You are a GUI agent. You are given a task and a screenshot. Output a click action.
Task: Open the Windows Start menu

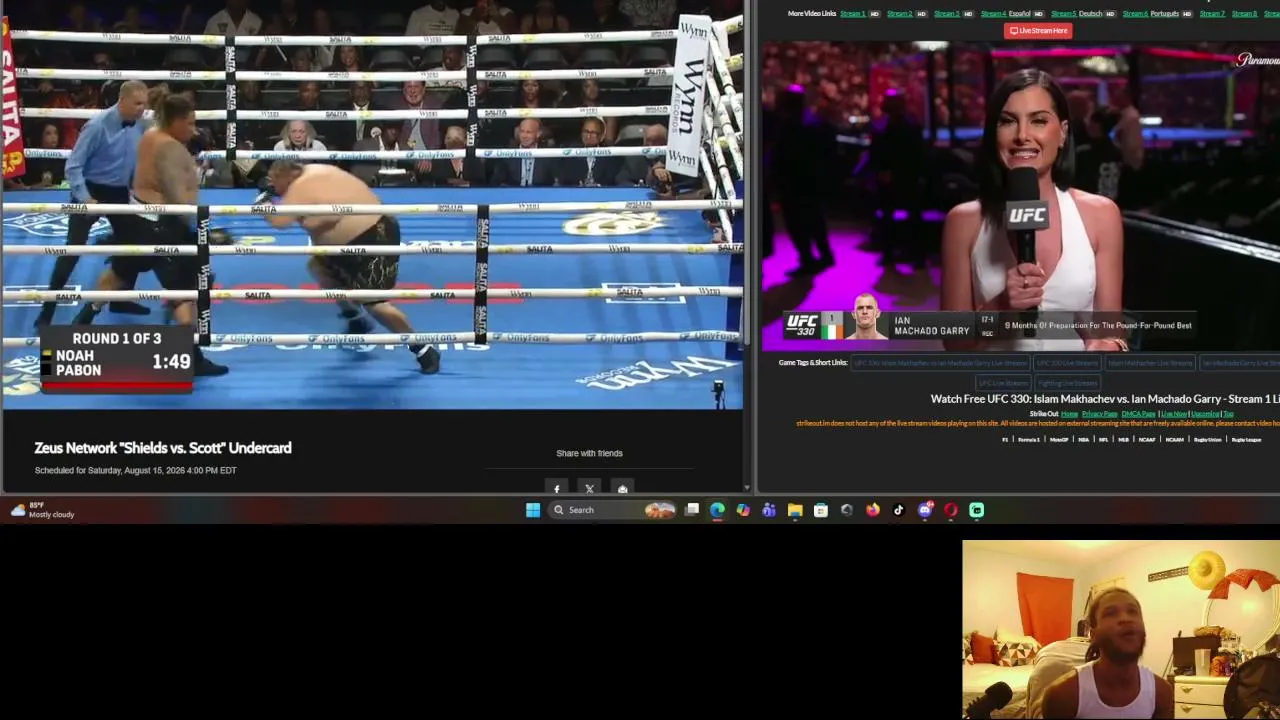point(533,510)
